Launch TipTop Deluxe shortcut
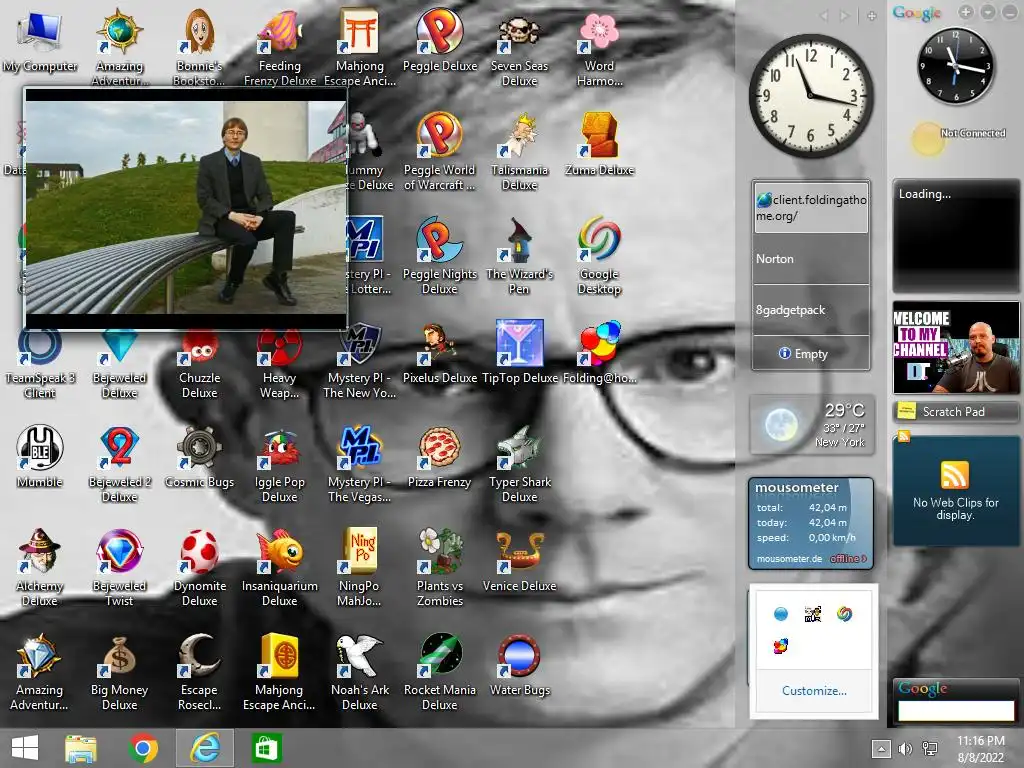The image size is (1024, 768). point(519,353)
